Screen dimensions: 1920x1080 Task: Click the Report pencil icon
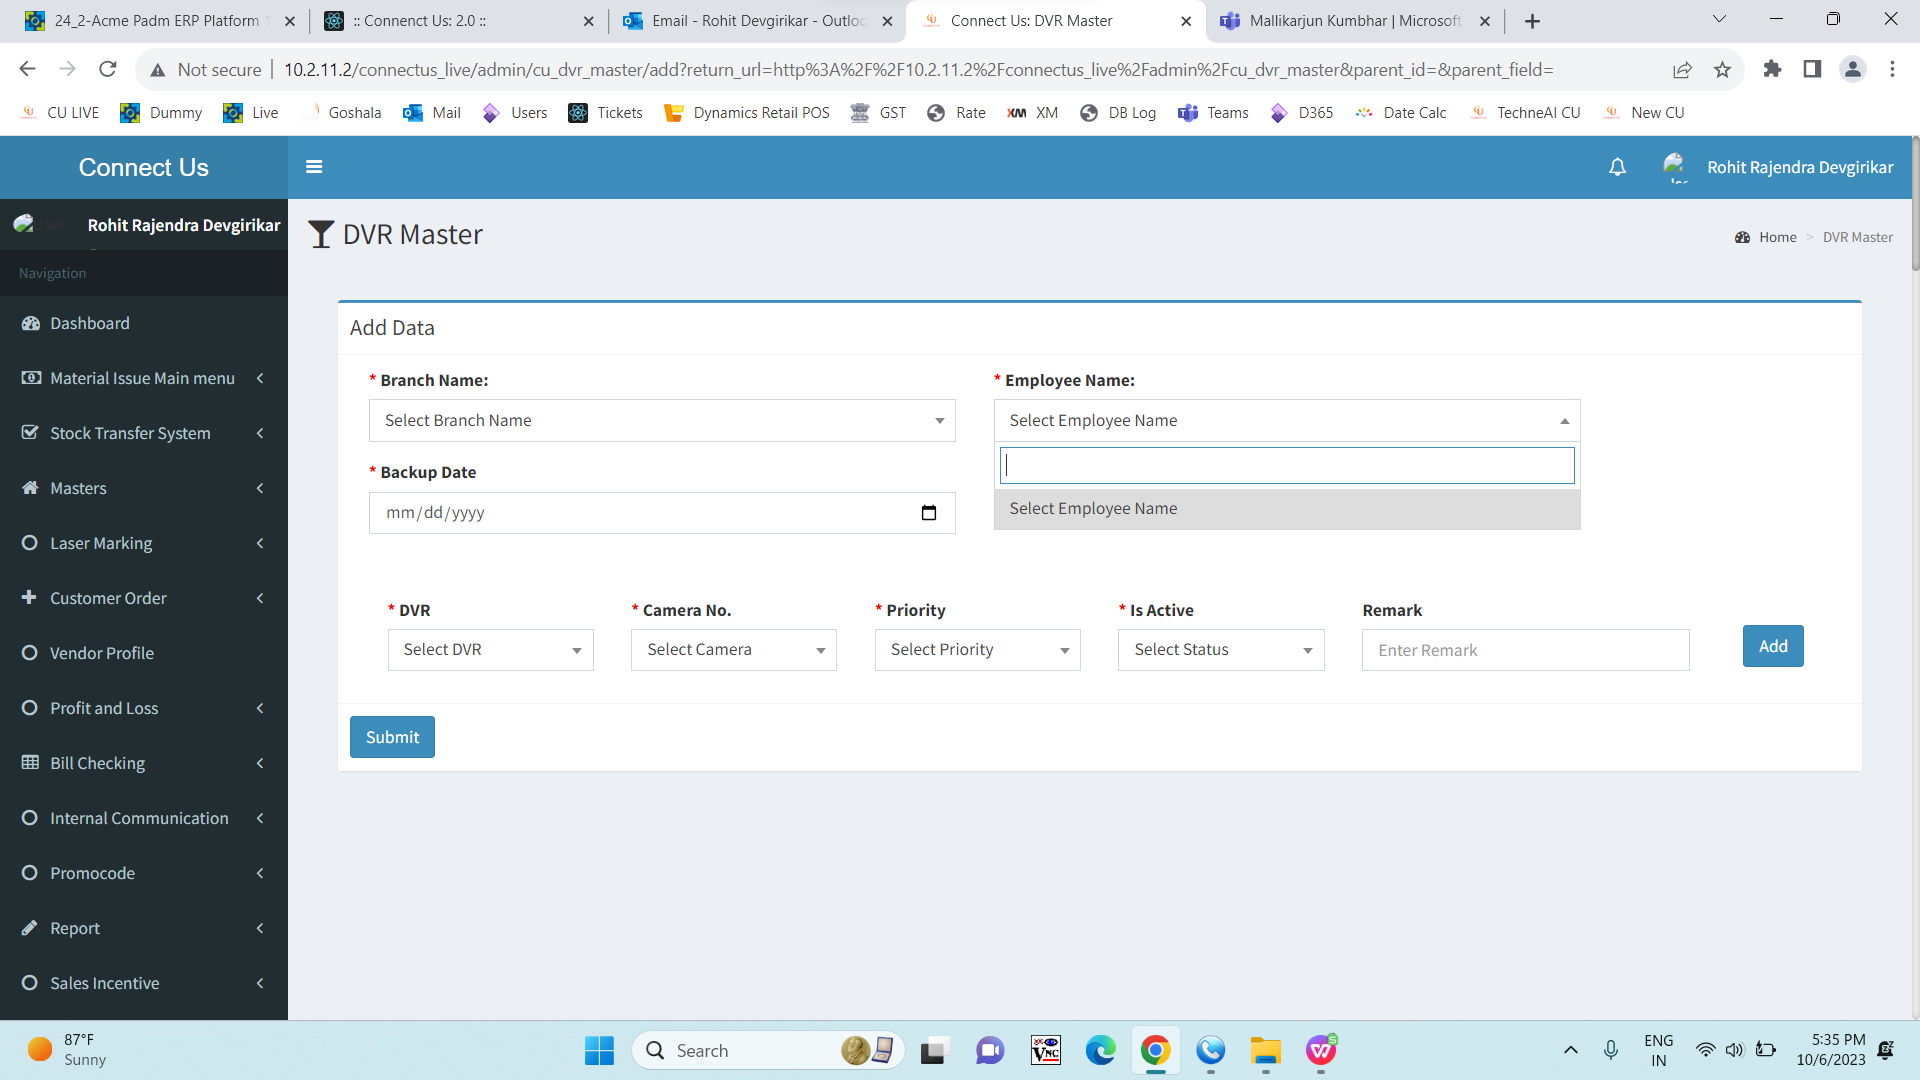30,928
